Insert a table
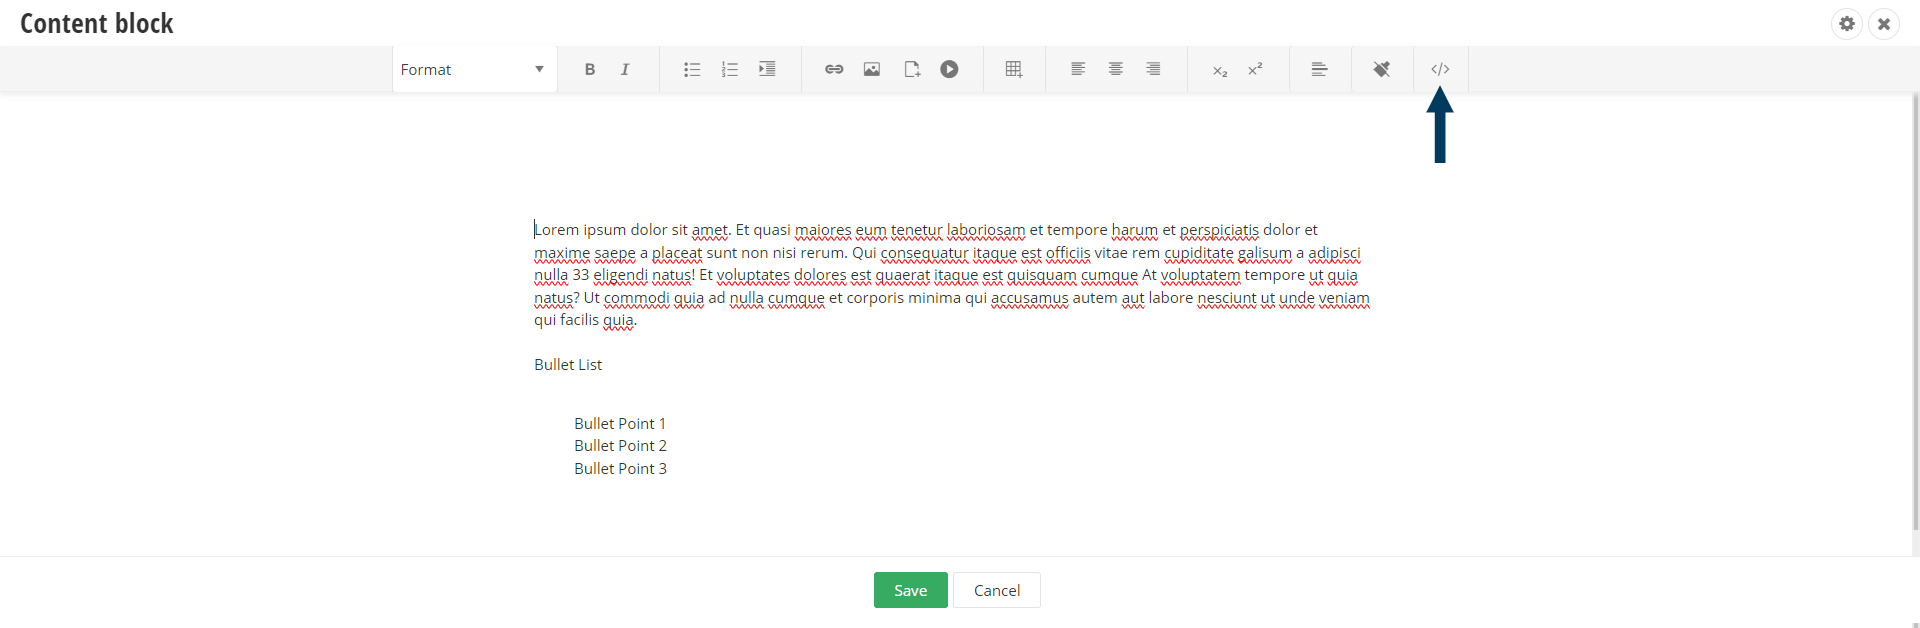This screenshot has width=1920, height=628. tap(1014, 69)
